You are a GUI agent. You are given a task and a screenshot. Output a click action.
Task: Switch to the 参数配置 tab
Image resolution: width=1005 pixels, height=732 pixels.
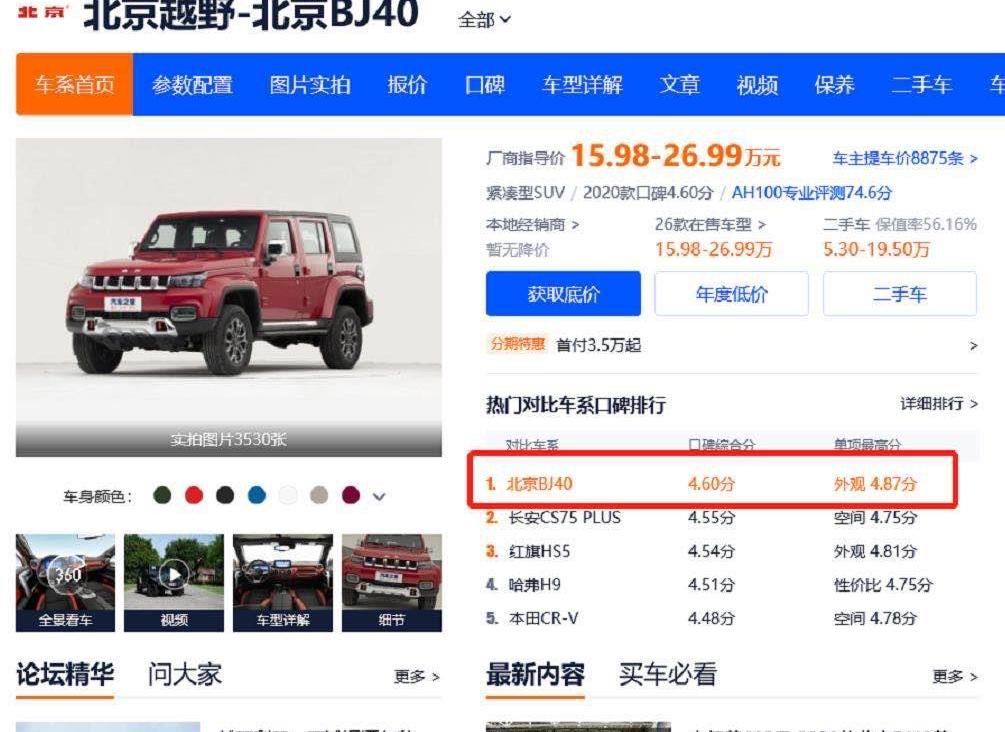tap(192, 85)
